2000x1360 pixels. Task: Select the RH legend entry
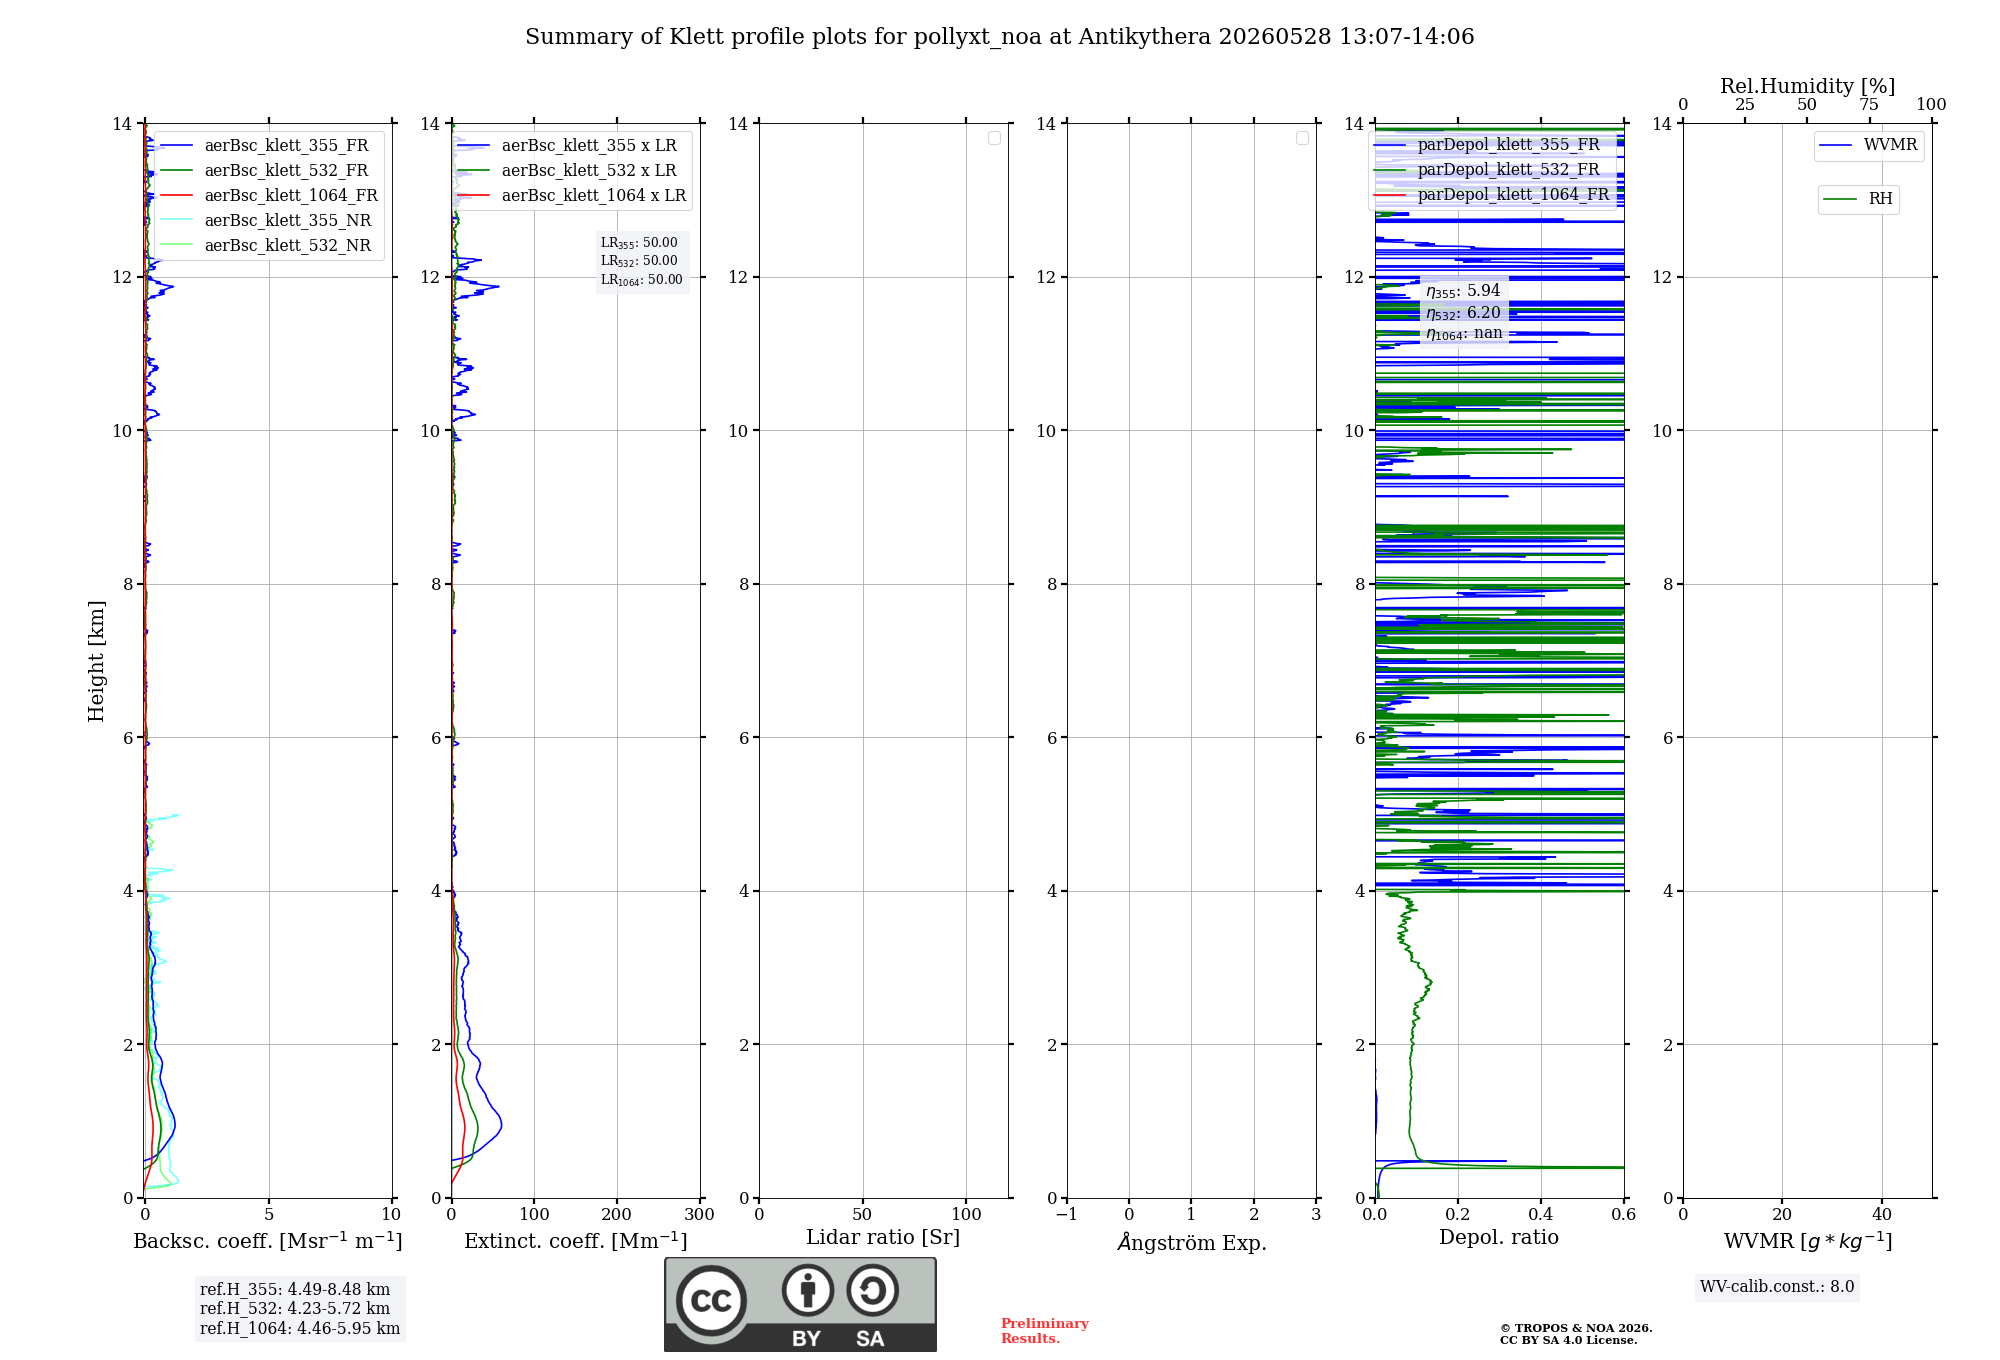point(1858,199)
